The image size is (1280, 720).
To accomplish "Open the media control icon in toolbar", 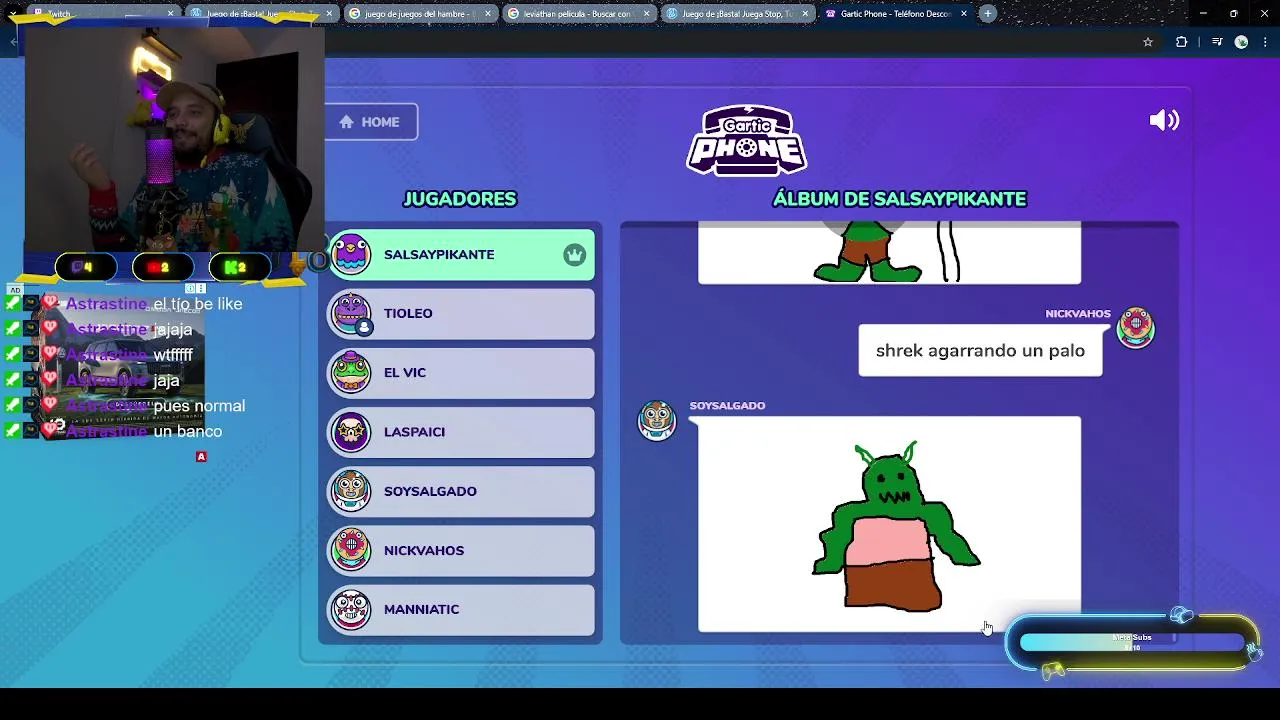I will point(1217,42).
